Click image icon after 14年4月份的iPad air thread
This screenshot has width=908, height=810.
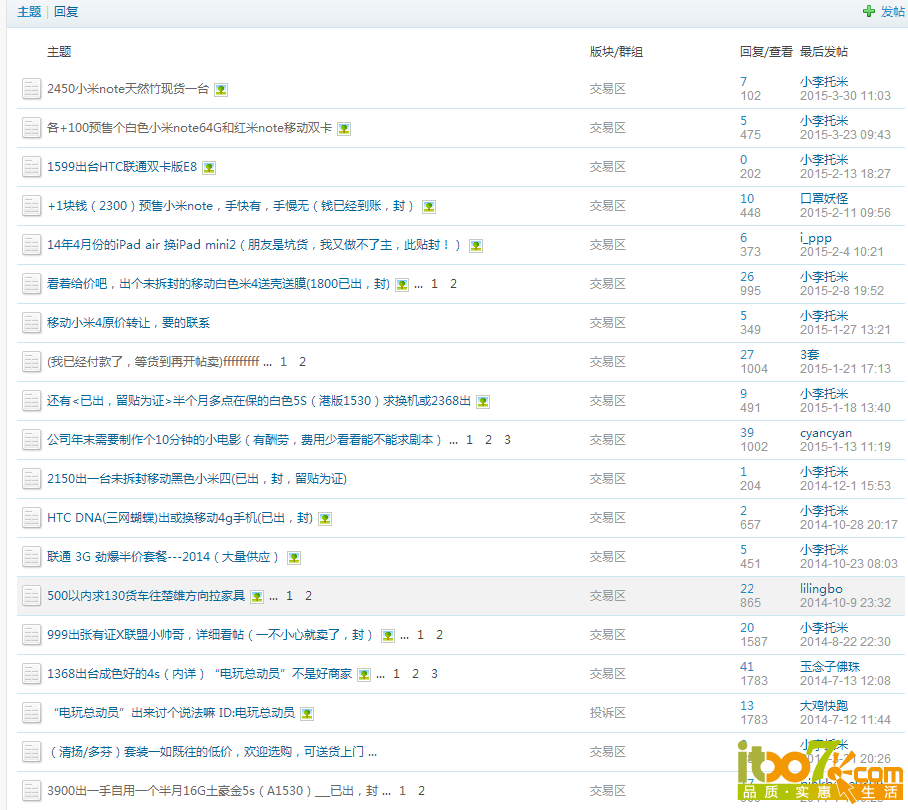[x=475, y=245]
